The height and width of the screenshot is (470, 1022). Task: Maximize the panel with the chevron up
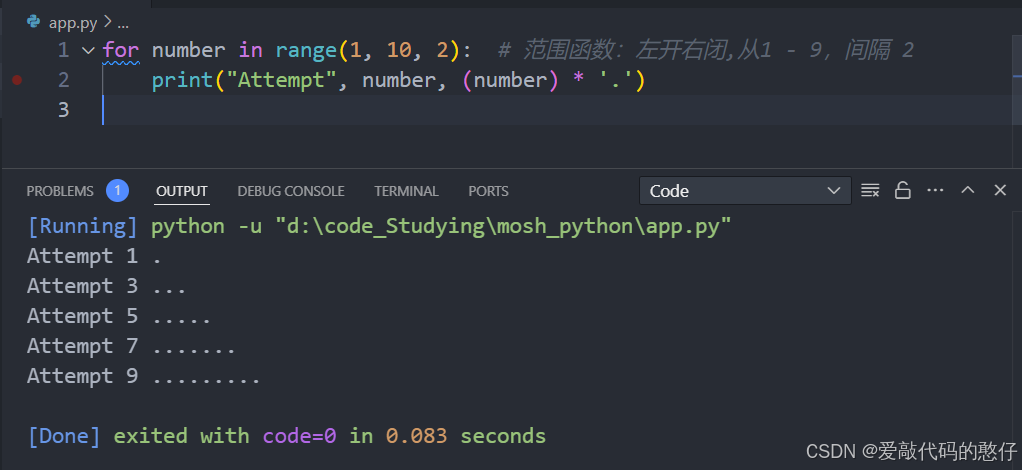(968, 190)
